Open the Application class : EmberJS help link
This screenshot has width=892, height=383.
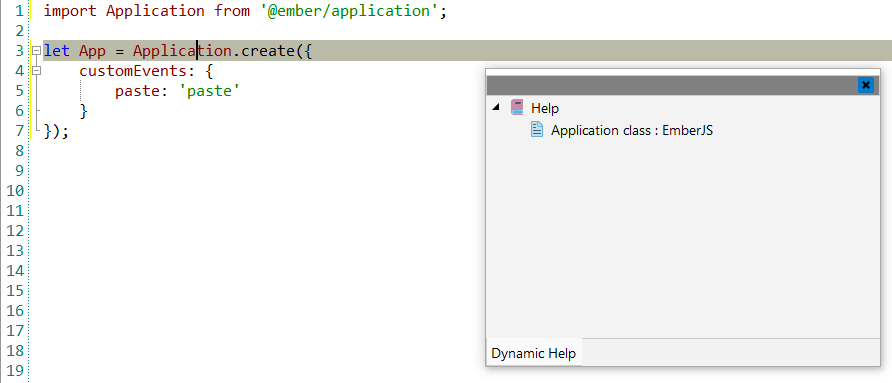tap(631, 130)
